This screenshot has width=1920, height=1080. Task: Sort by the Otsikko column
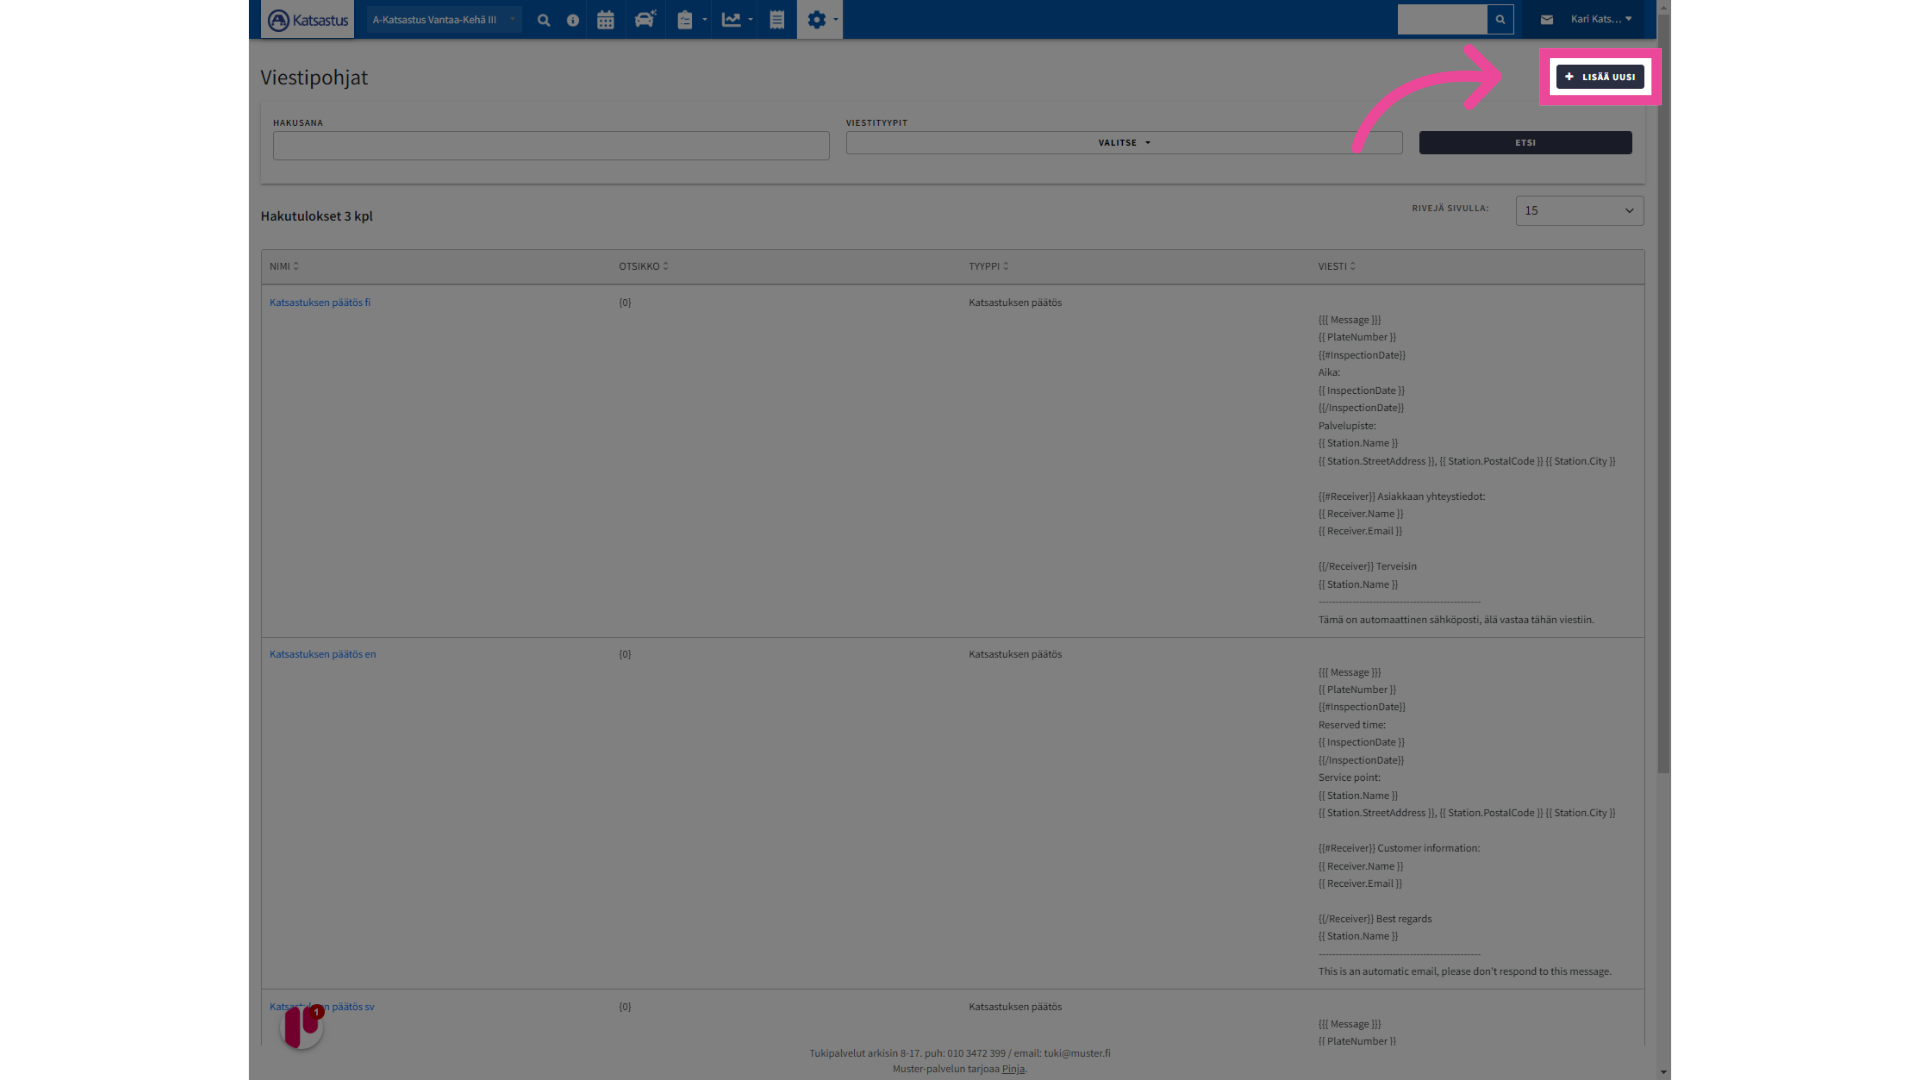point(643,267)
